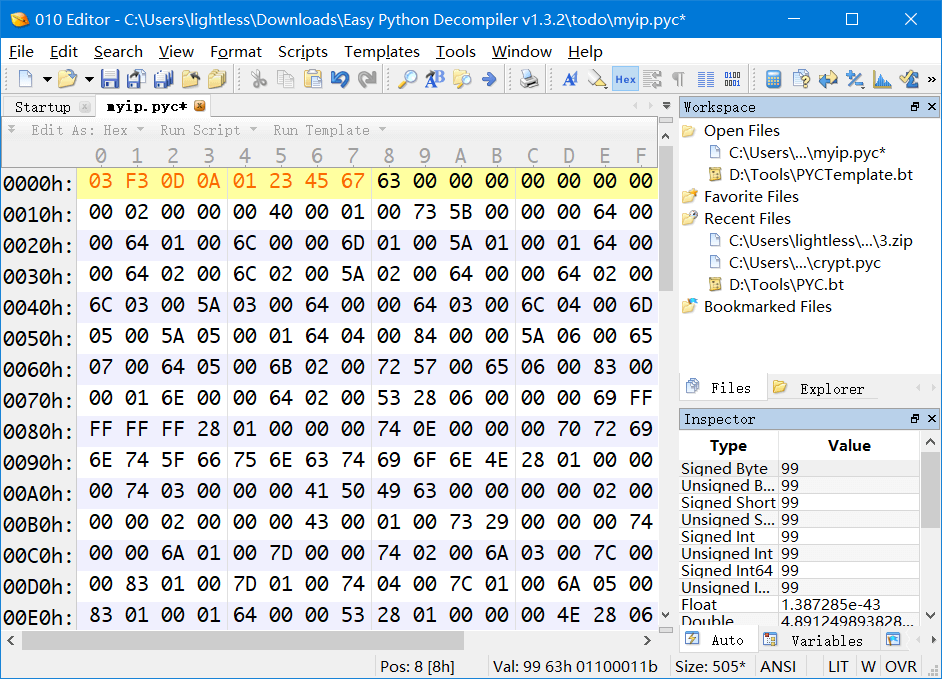Open the Calculator tool icon

pyautogui.click(x=773, y=79)
